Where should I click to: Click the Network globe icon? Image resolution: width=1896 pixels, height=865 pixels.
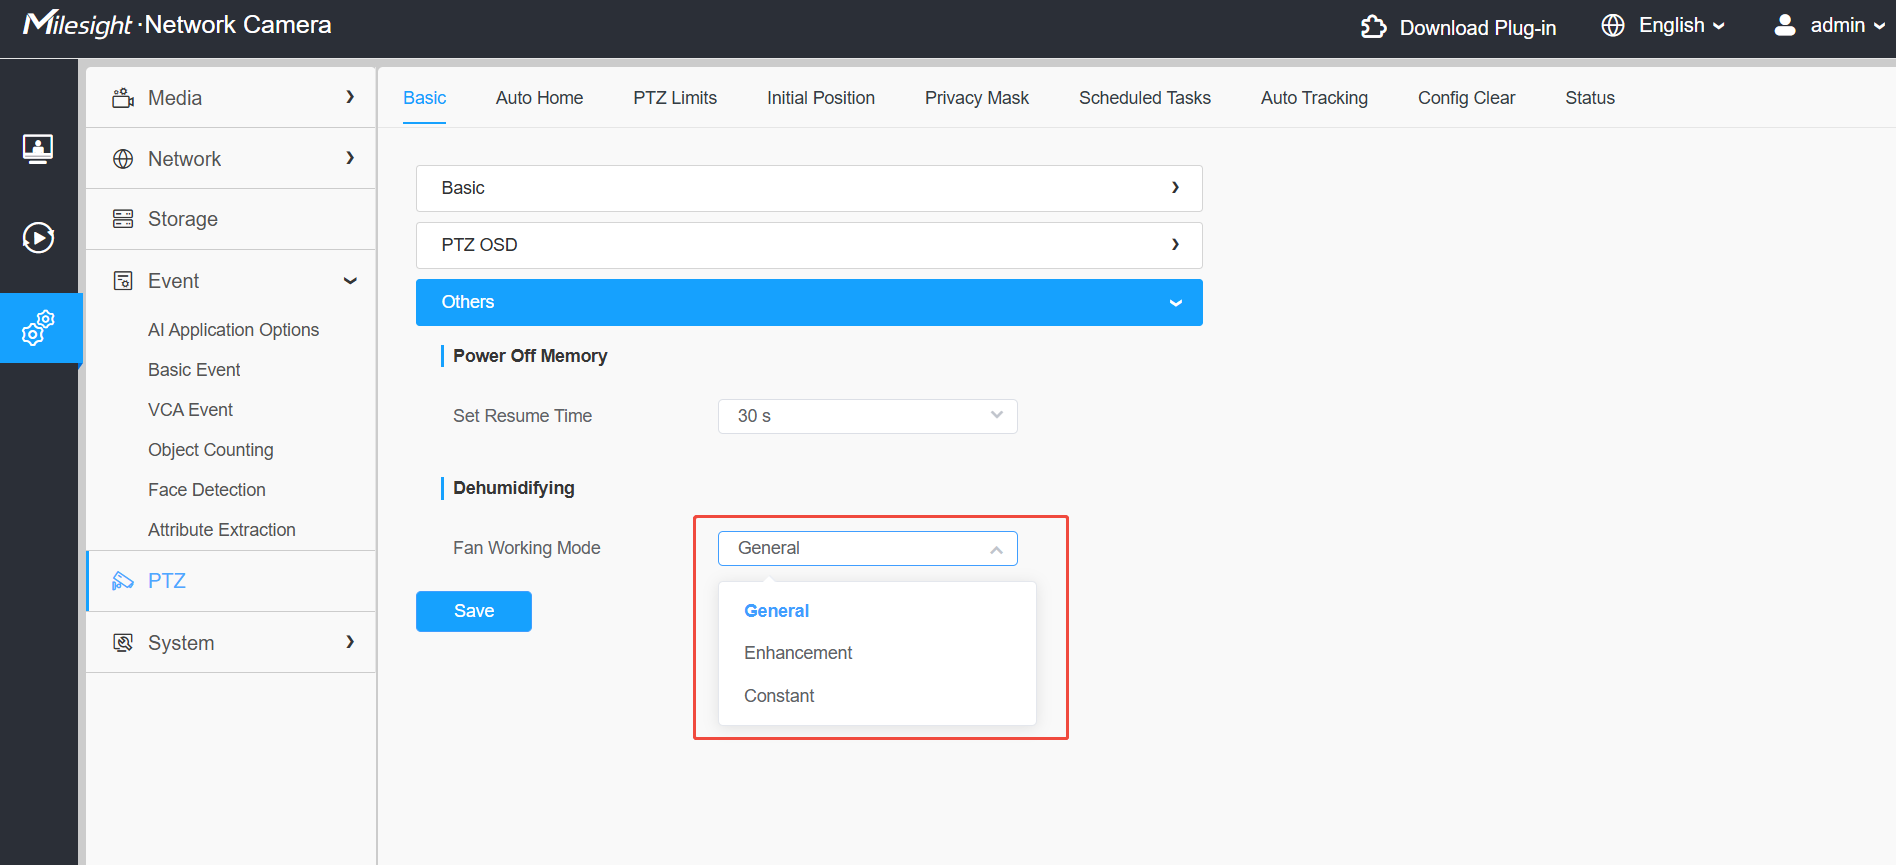click(x=123, y=159)
